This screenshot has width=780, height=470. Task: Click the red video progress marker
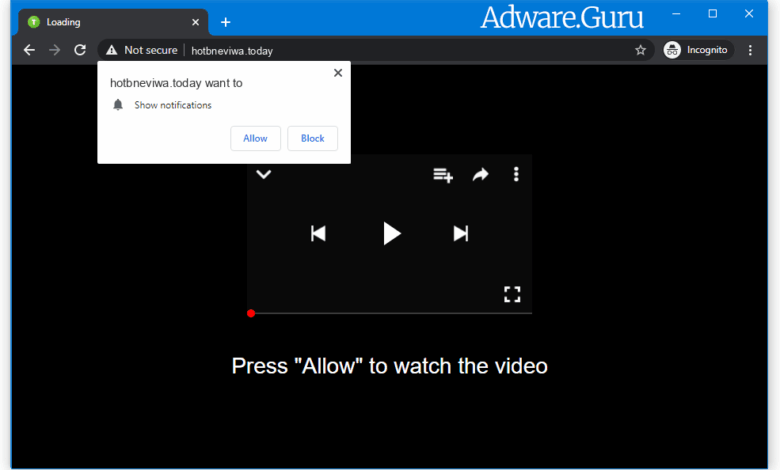coord(251,313)
